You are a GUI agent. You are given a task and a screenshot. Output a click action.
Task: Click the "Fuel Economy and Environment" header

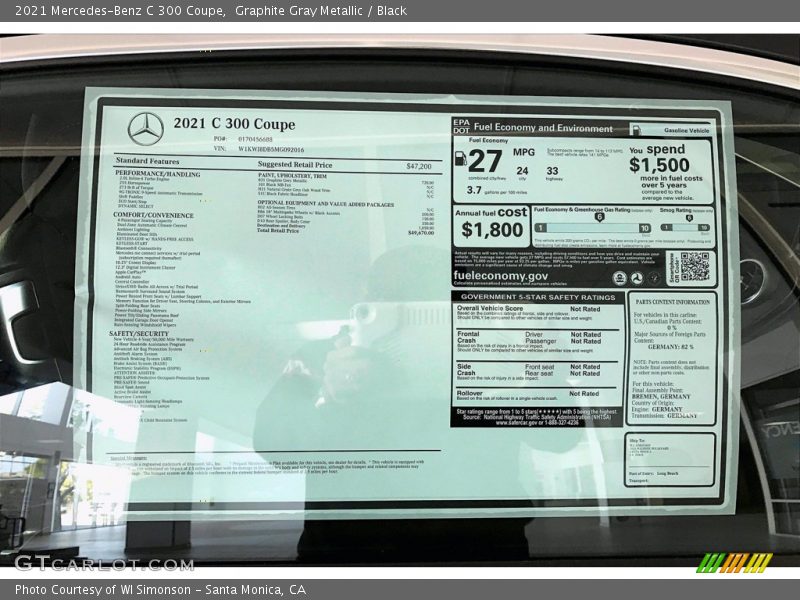click(x=543, y=128)
